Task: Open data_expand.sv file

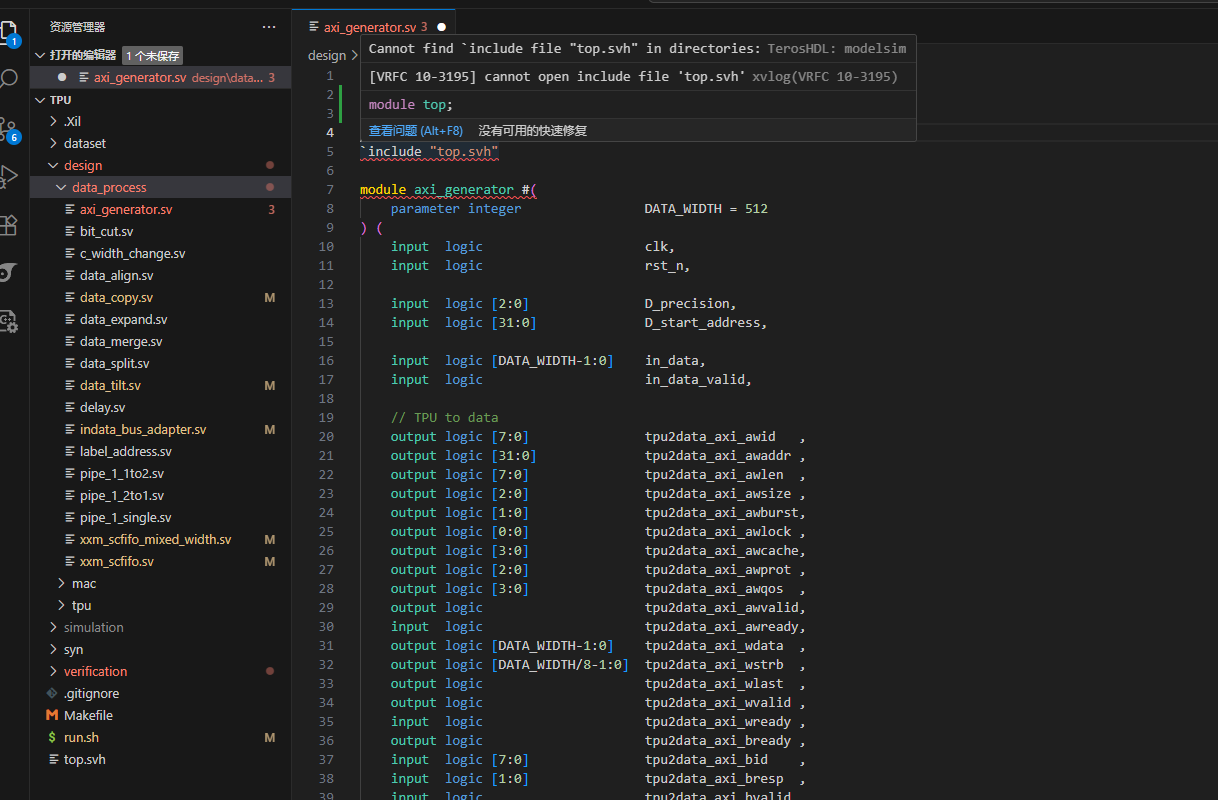Action: tap(124, 319)
